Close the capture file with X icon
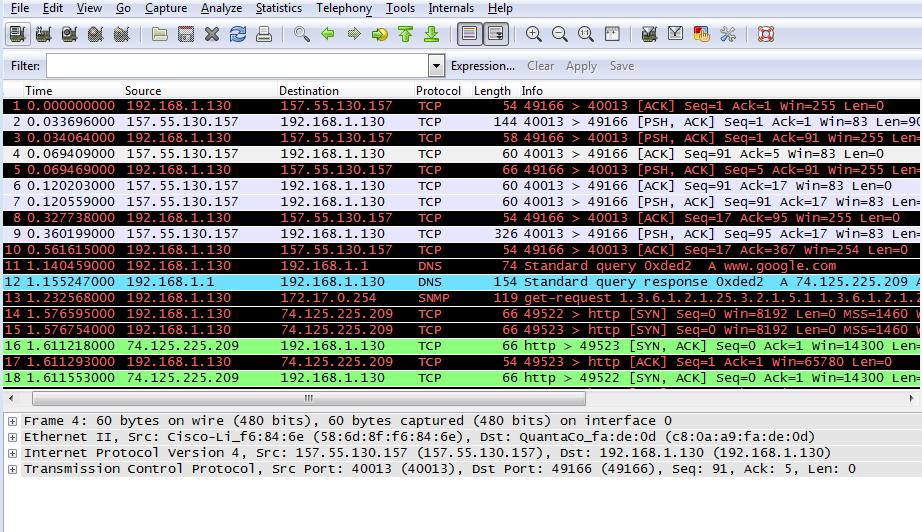Viewport: 922px width, 532px height. (x=212, y=34)
